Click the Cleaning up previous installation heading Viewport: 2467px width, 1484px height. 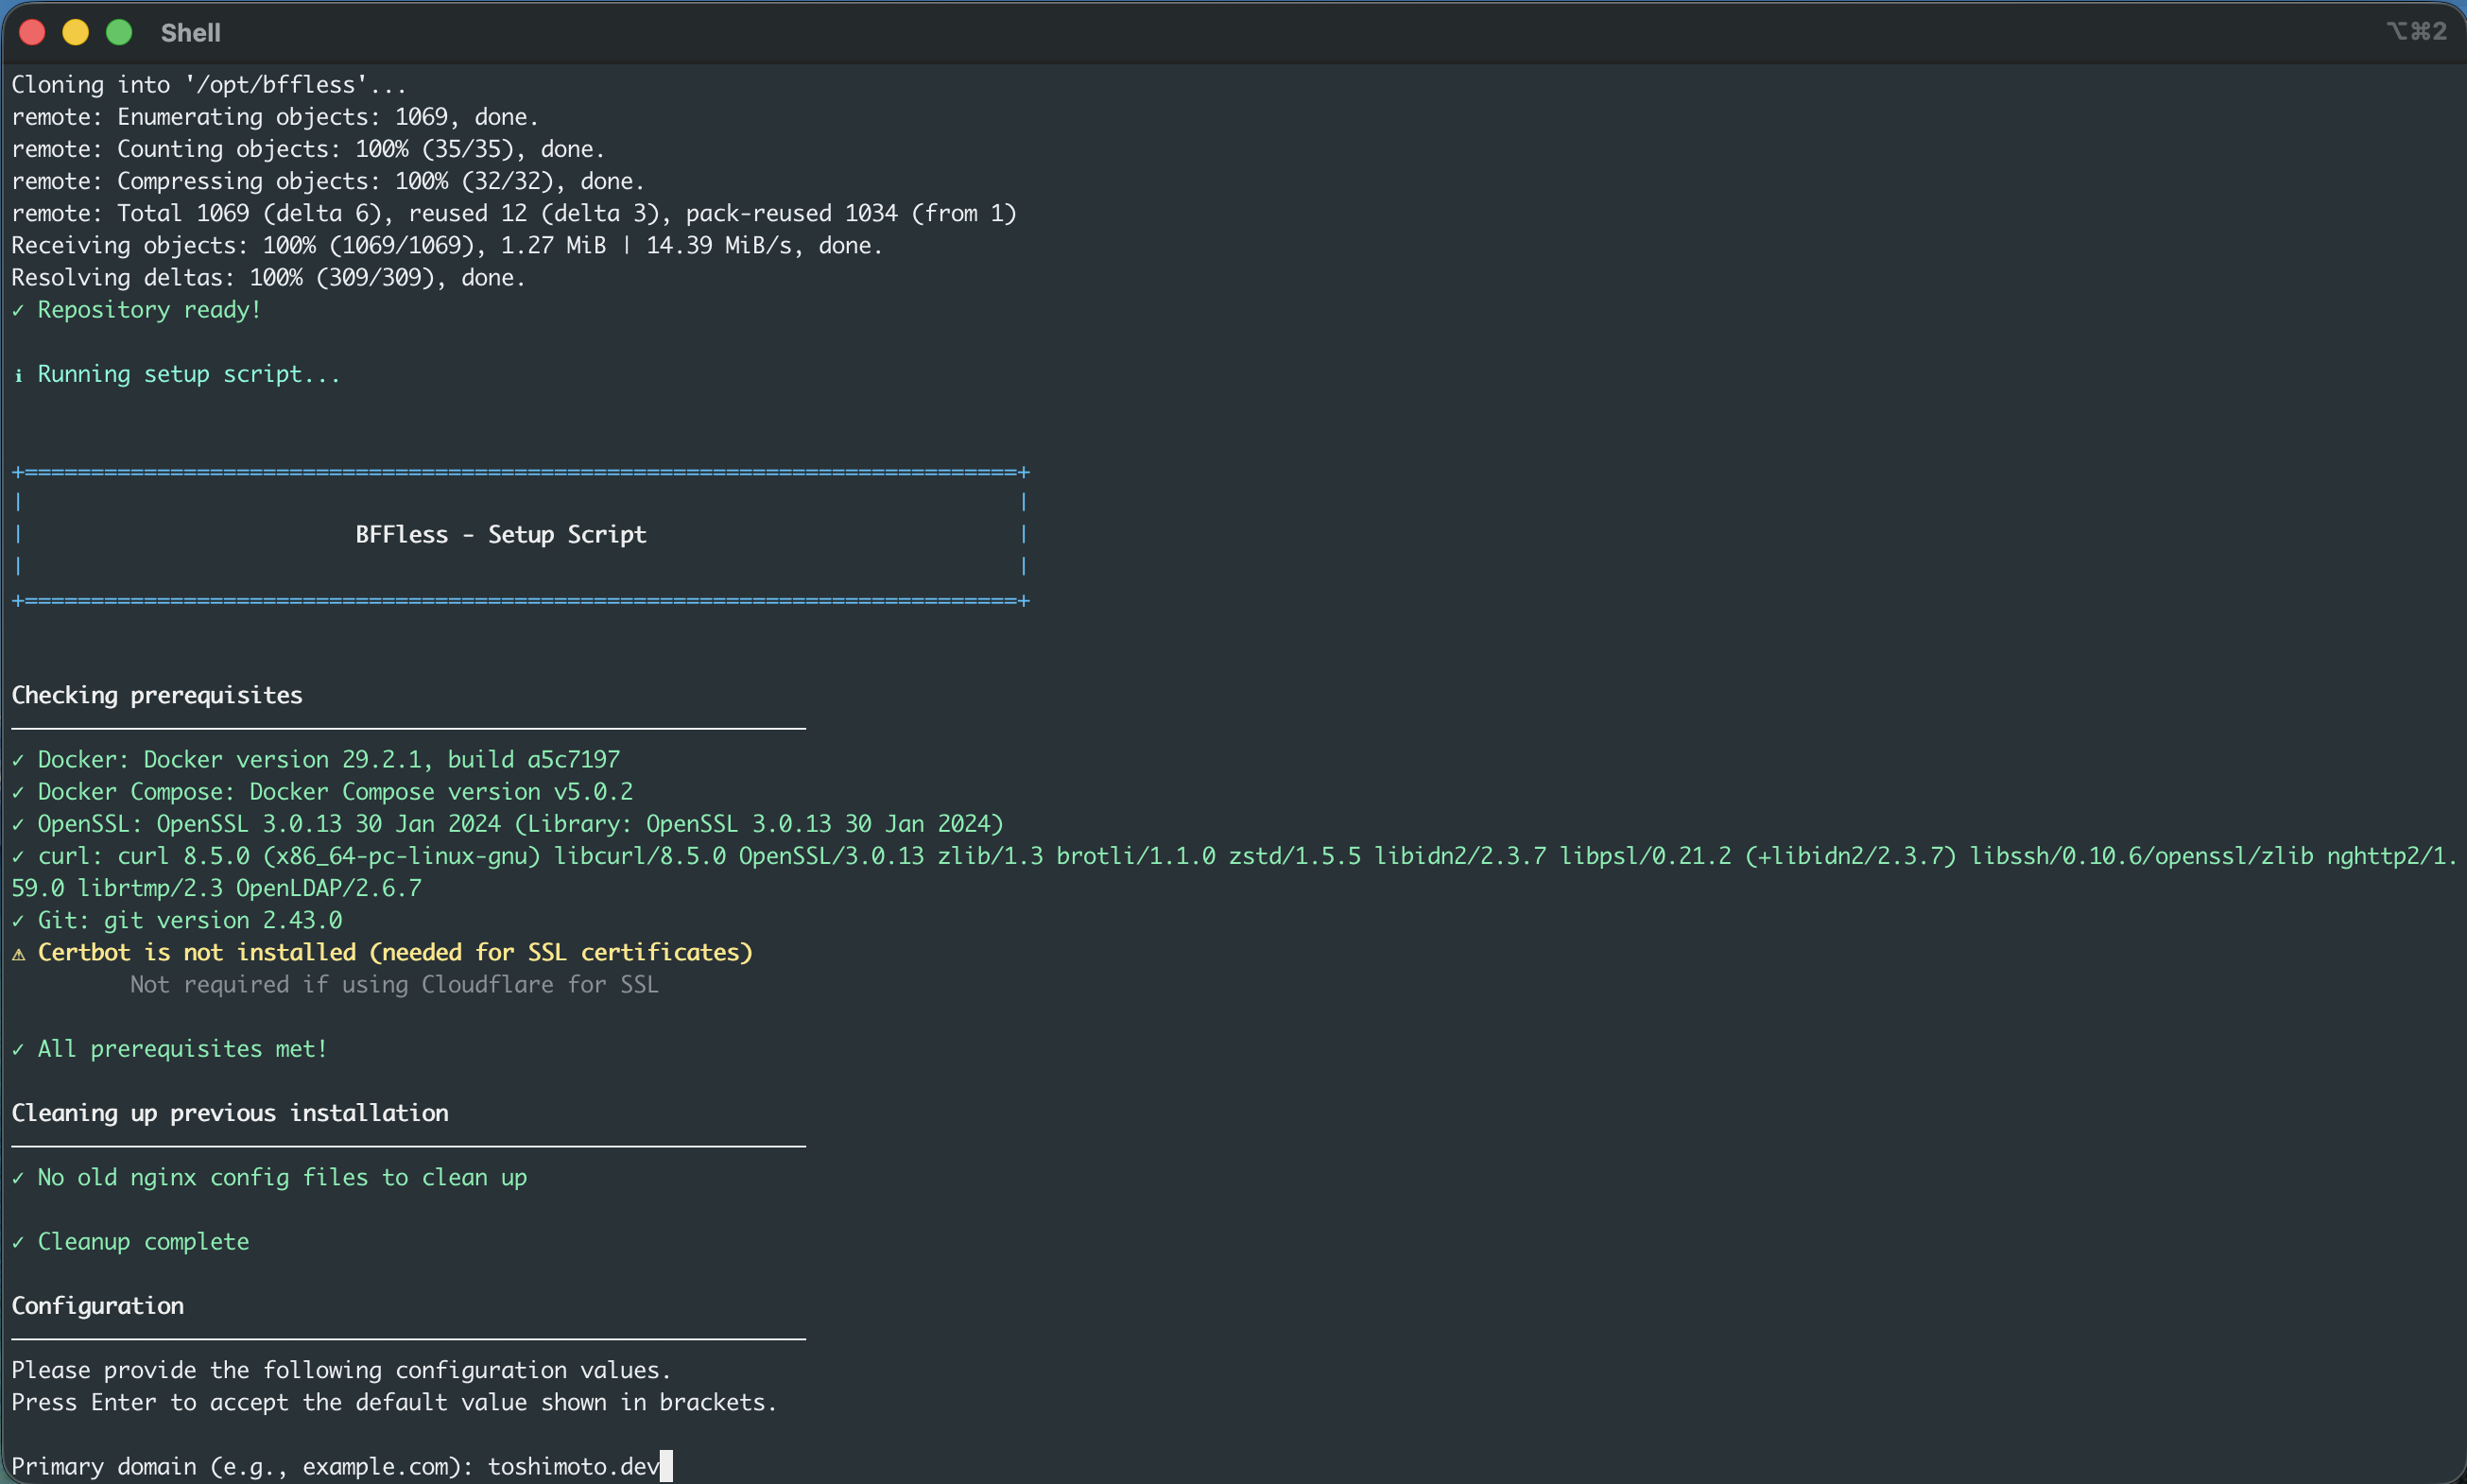230,1114
